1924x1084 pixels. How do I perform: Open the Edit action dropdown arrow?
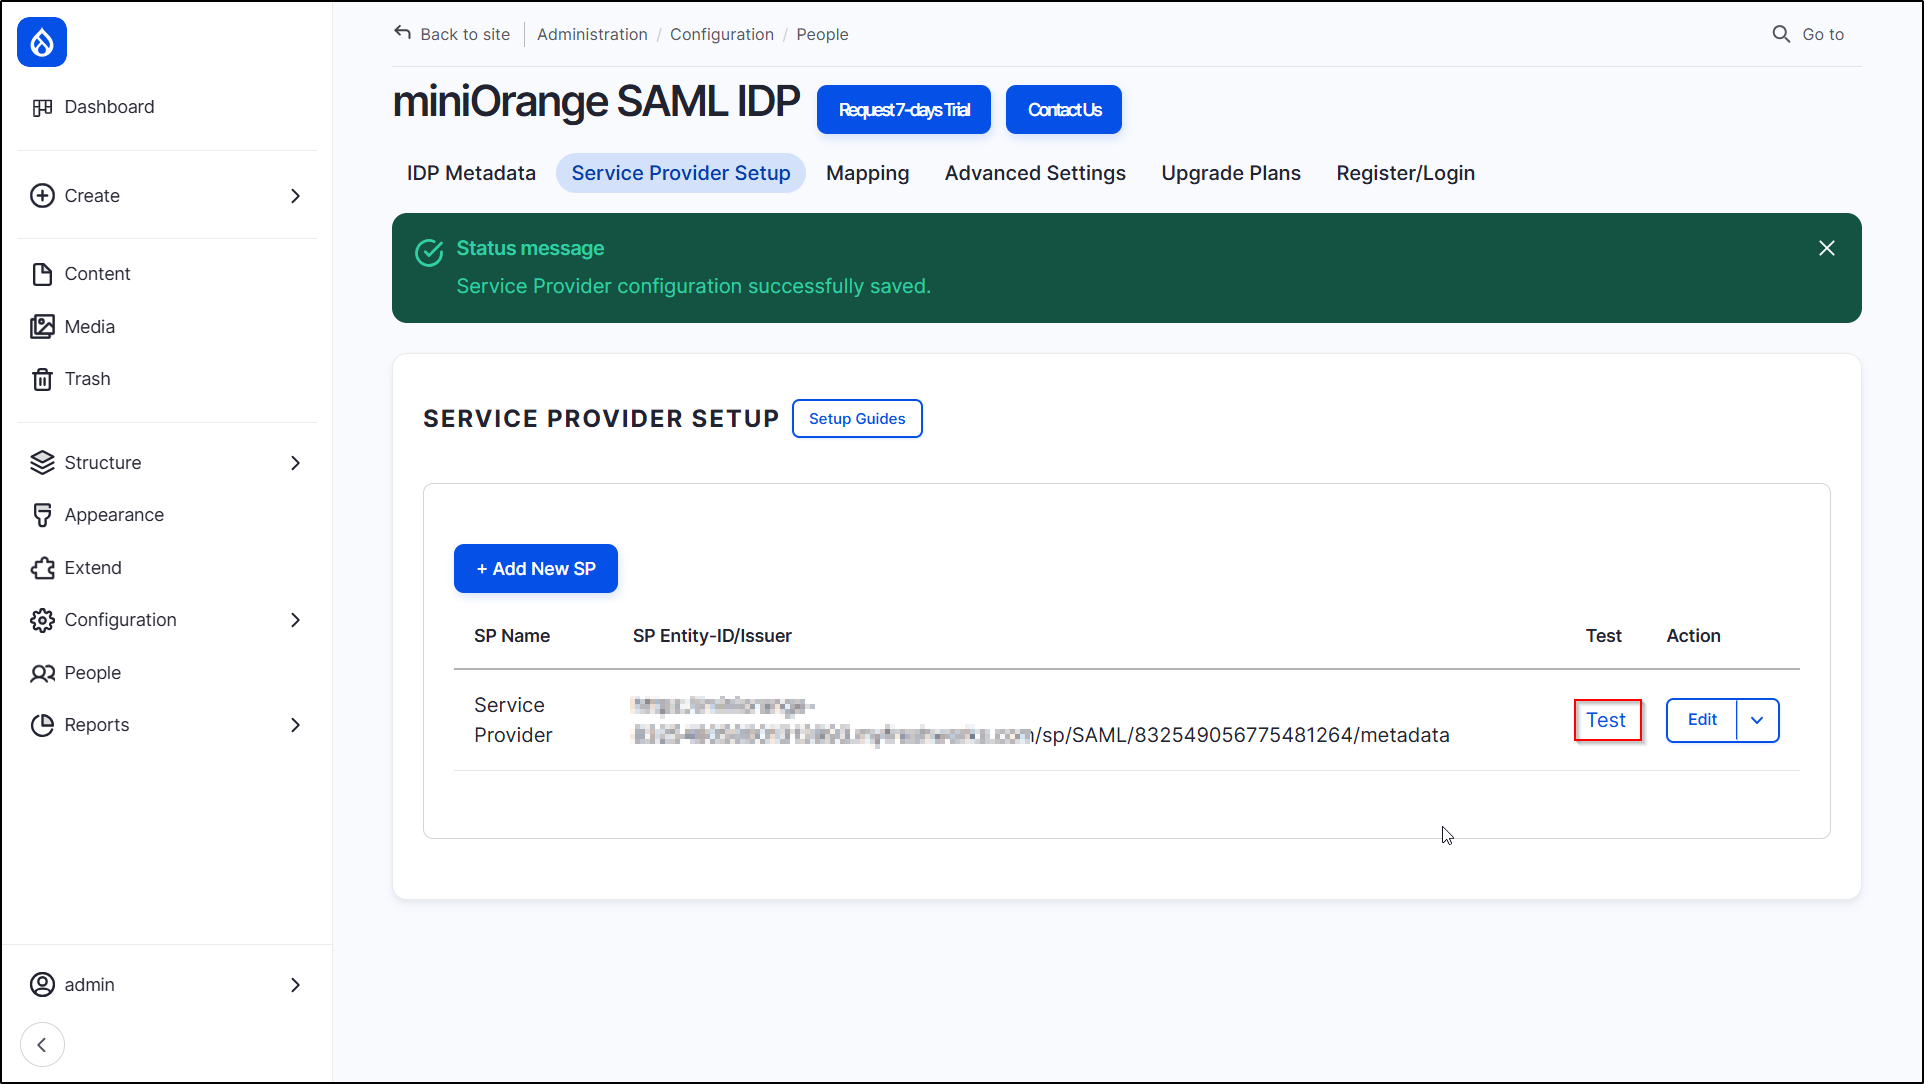point(1757,720)
